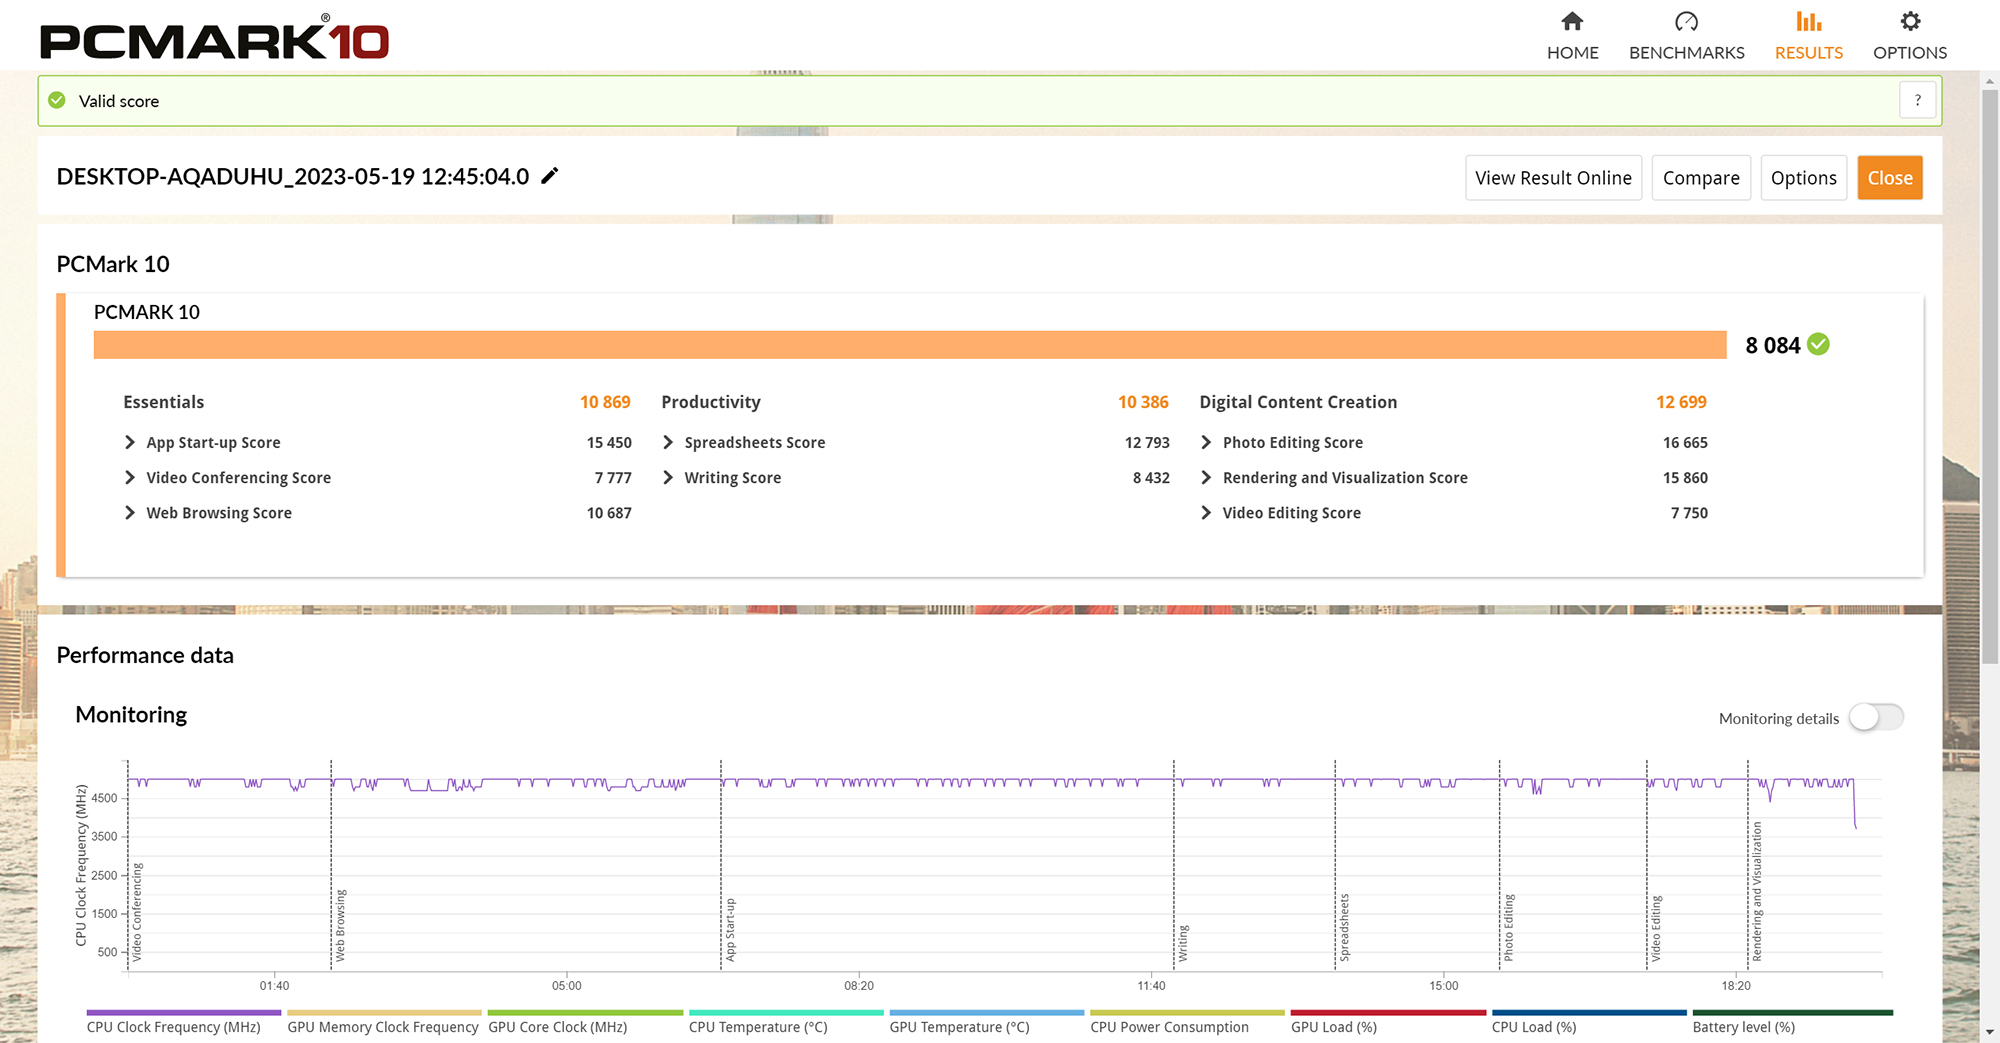Click the orange PCMark 10 score bar

[x=910, y=344]
